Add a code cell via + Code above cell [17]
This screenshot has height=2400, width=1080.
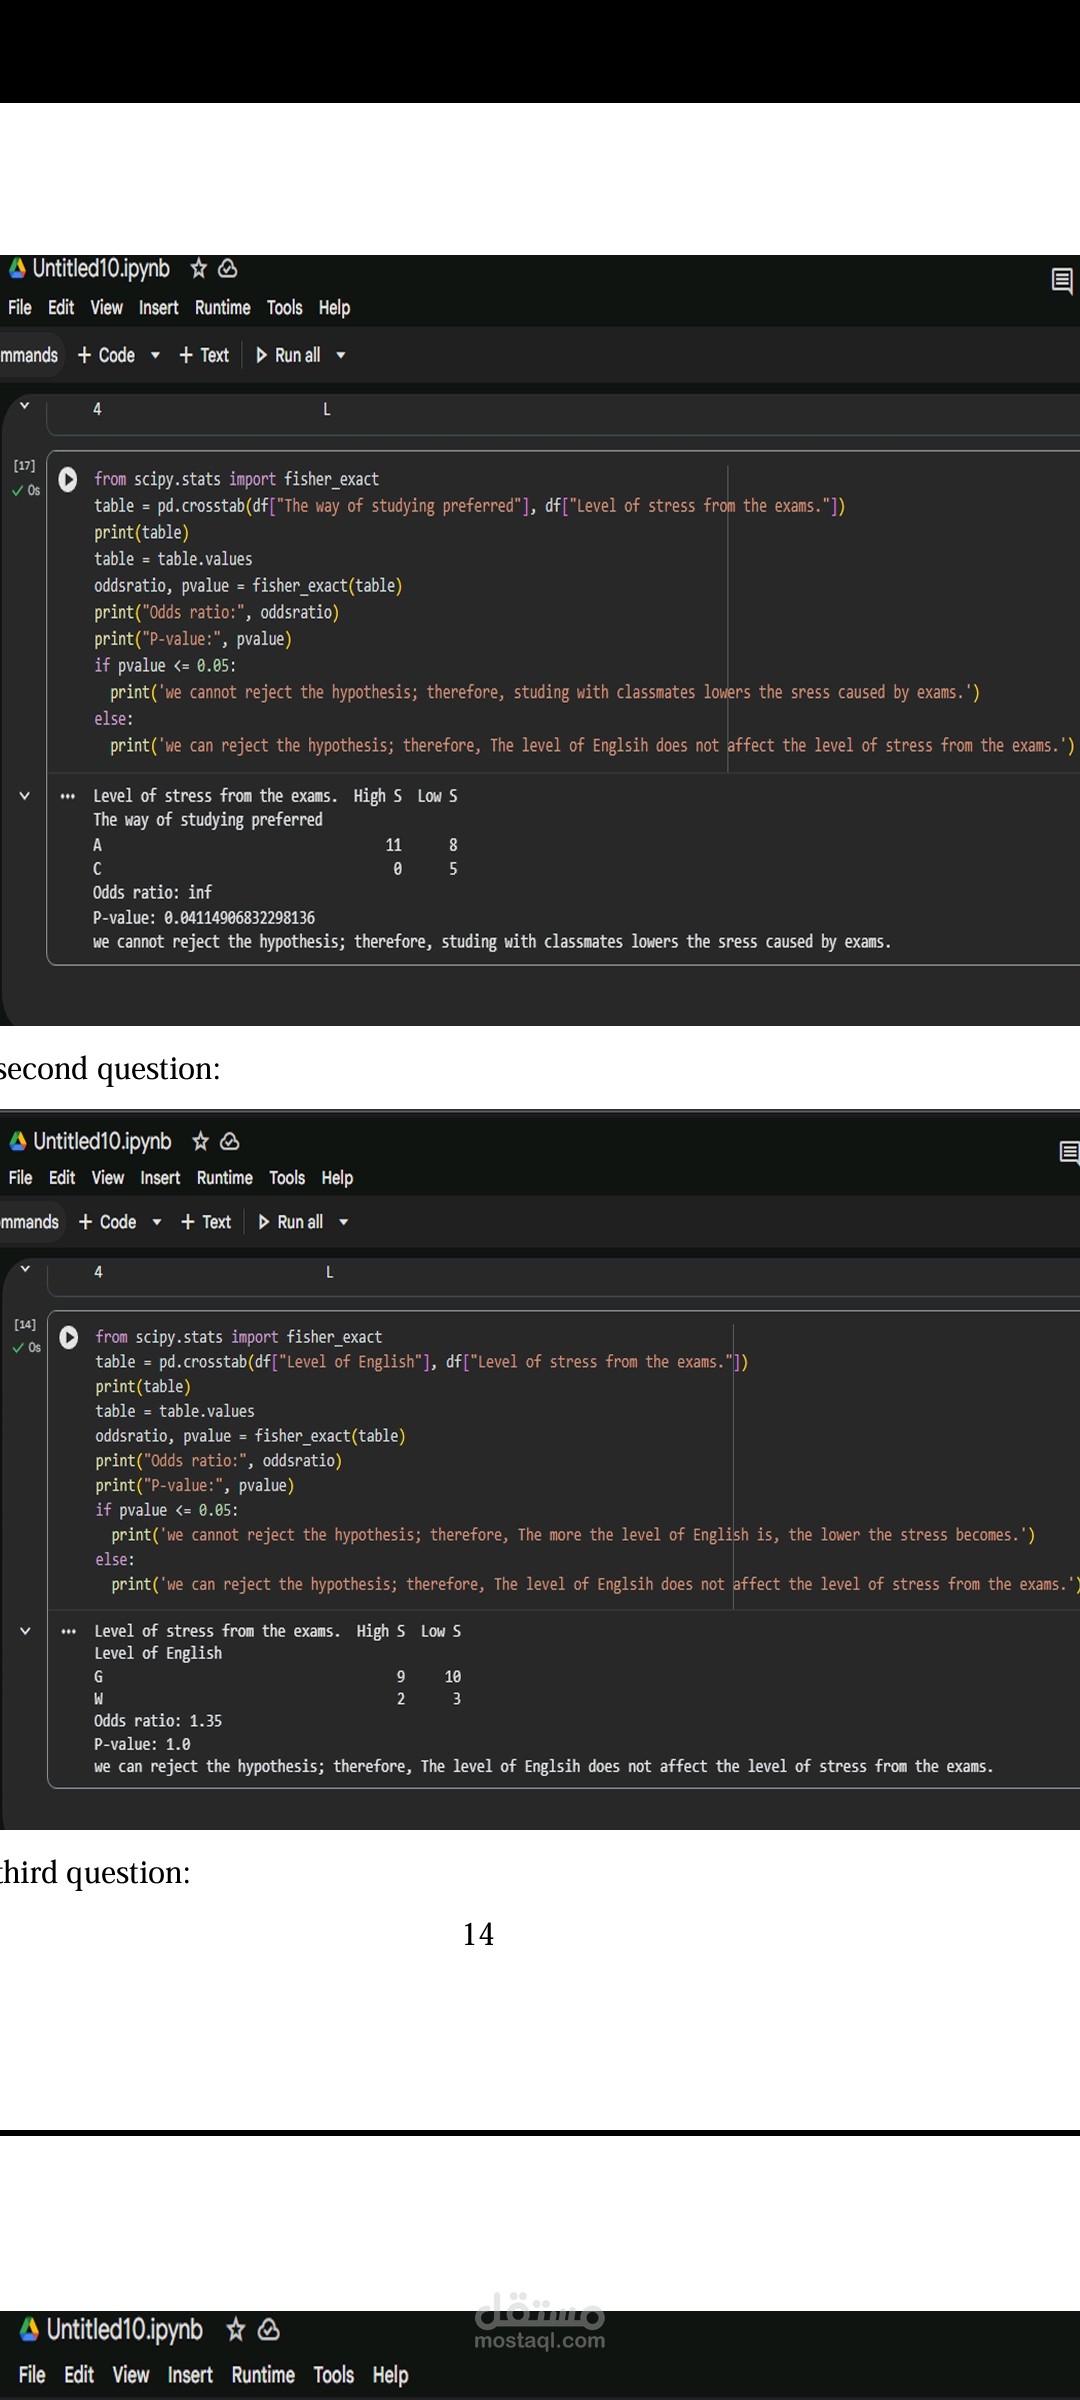point(107,355)
